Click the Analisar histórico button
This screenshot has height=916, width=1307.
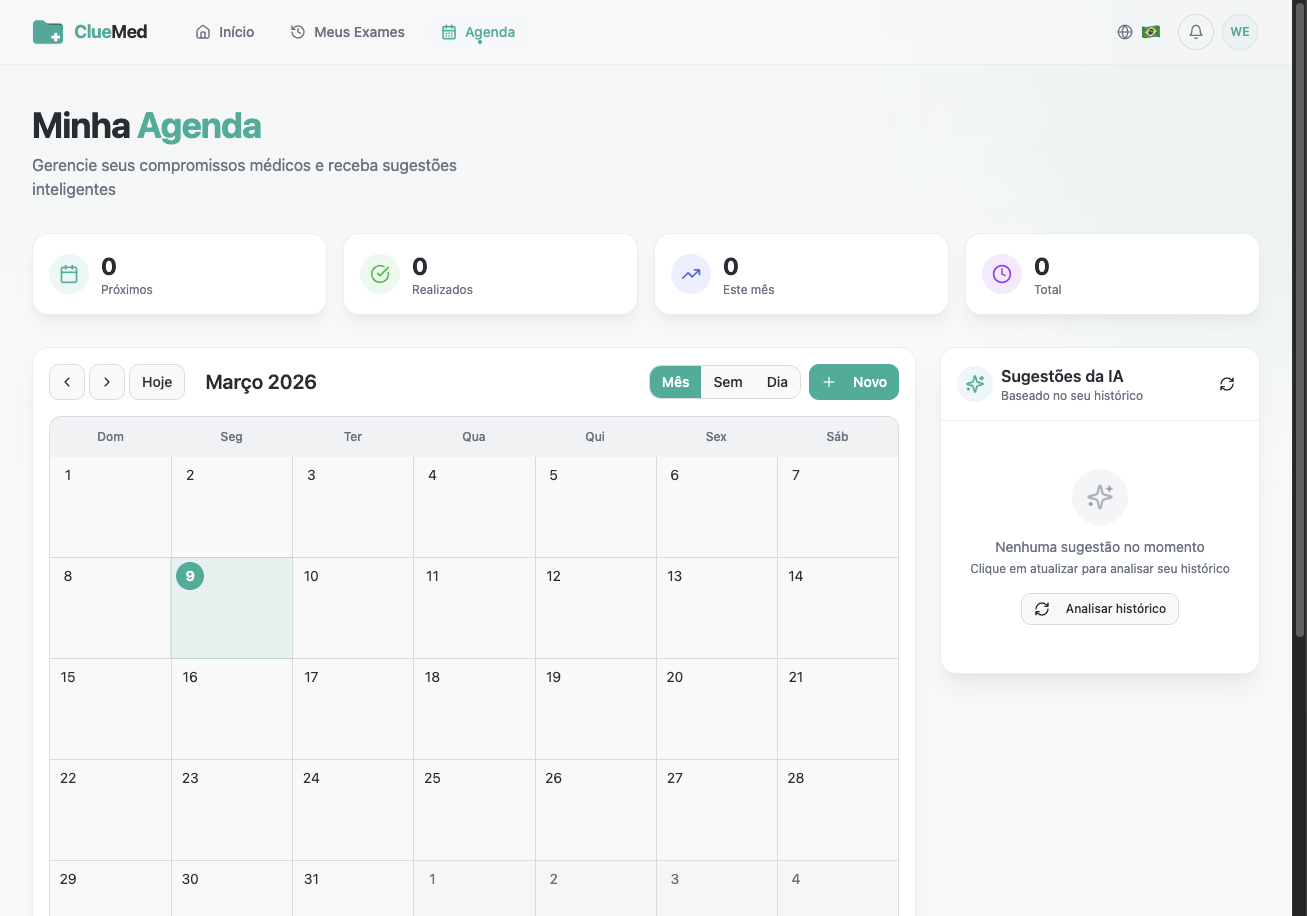coord(1100,609)
